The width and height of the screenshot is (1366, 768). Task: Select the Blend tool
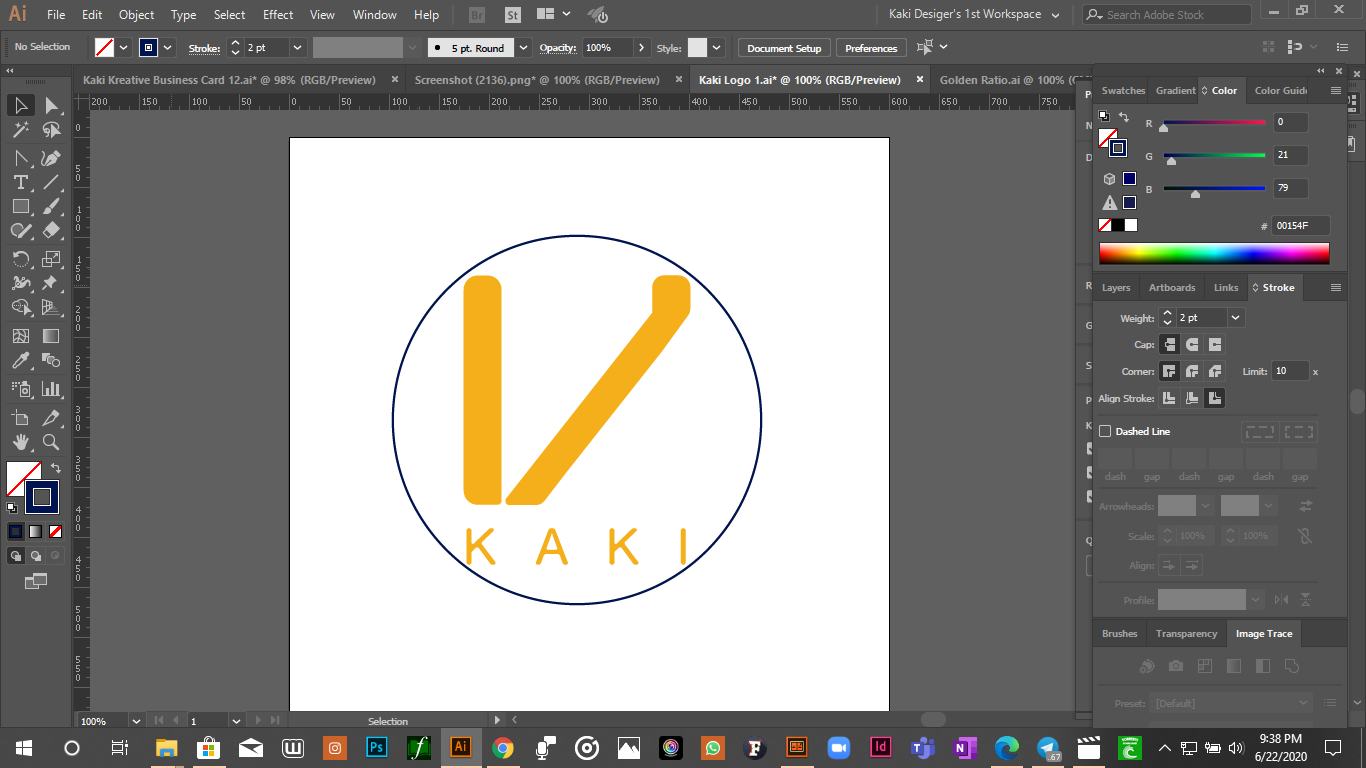point(51,360)
